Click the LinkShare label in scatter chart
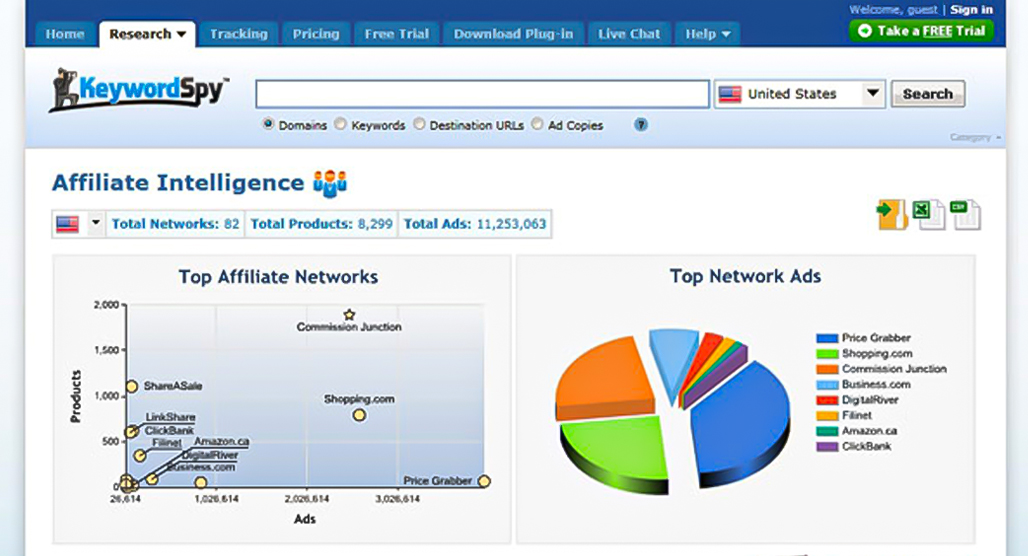The height and width of the screenshot is (556, 1028). pyautogui.click(x=170, y=417)
